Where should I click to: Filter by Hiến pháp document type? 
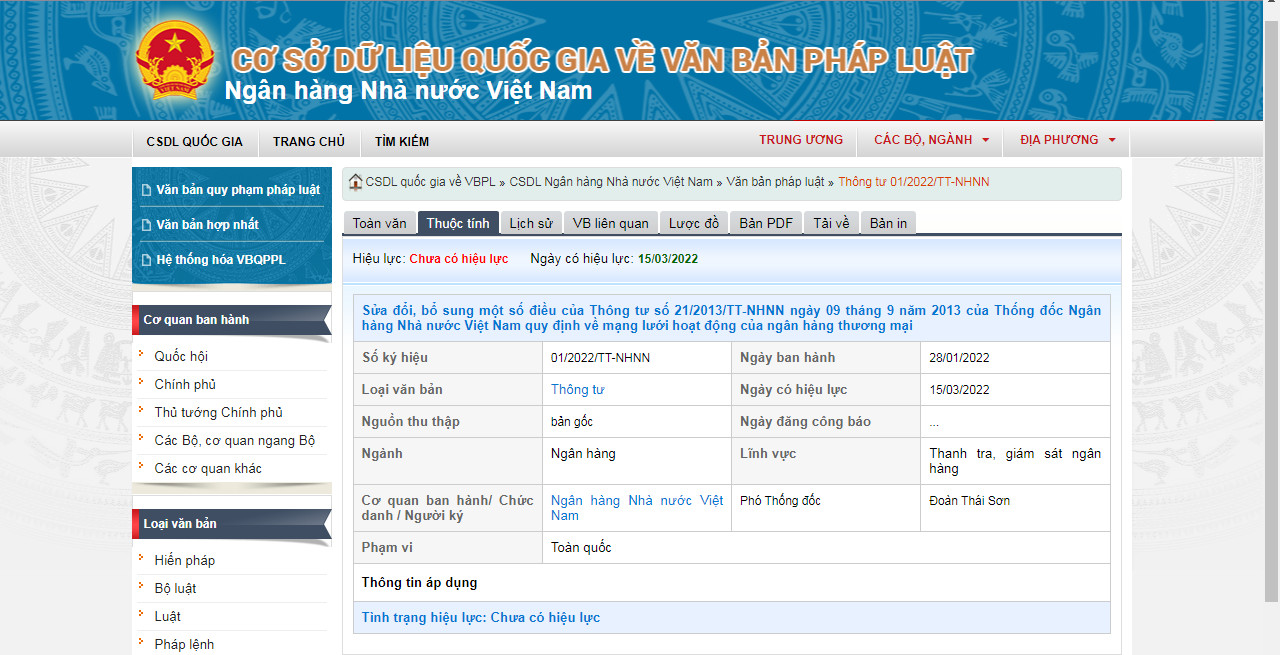pos(185,561)
